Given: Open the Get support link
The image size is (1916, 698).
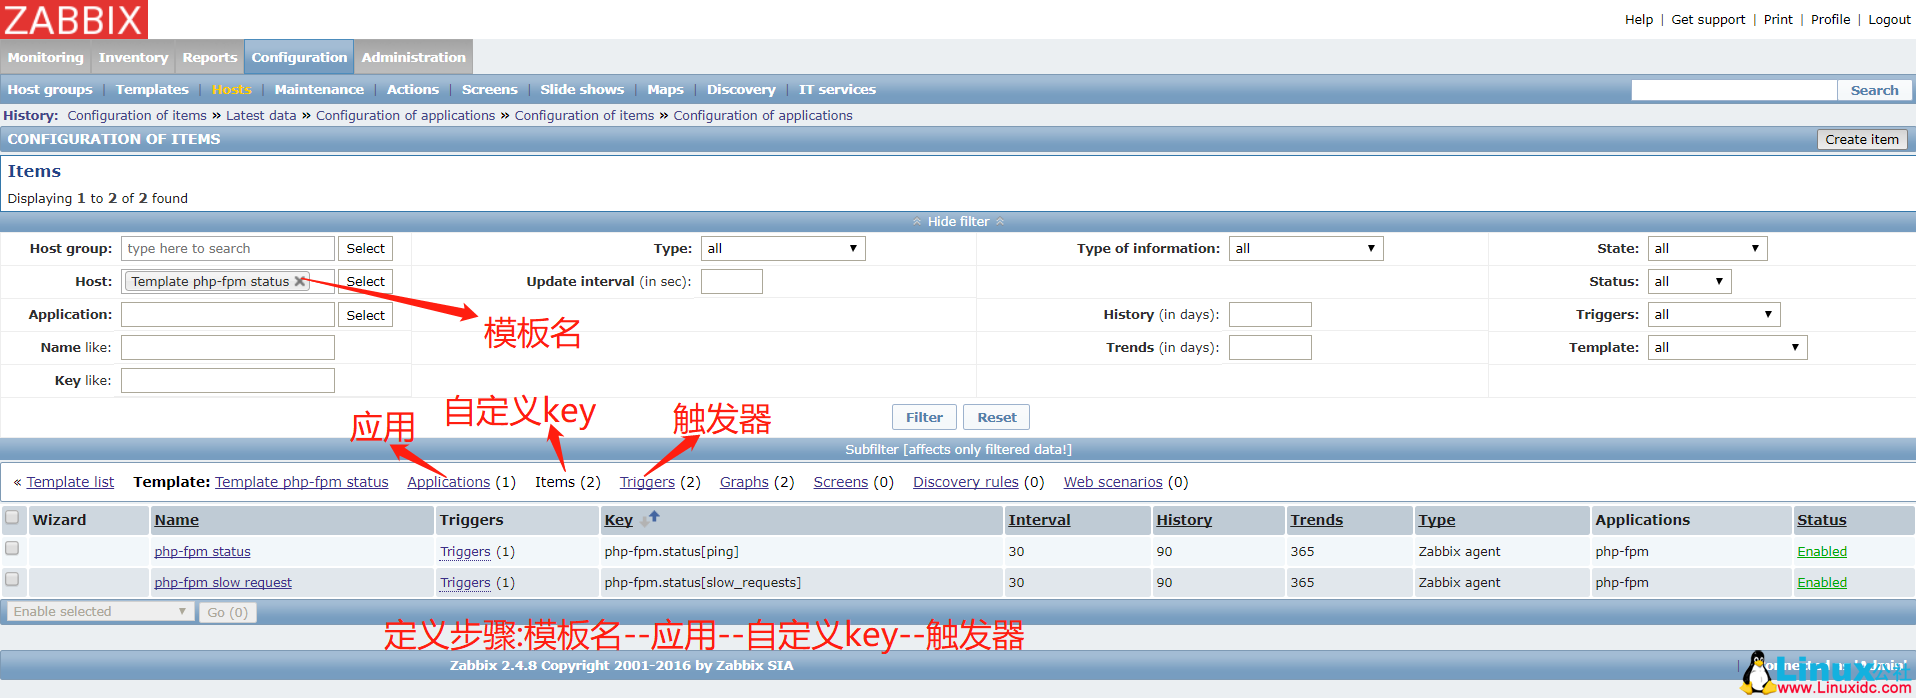Looking at the screenshot, I should 1708,19.
